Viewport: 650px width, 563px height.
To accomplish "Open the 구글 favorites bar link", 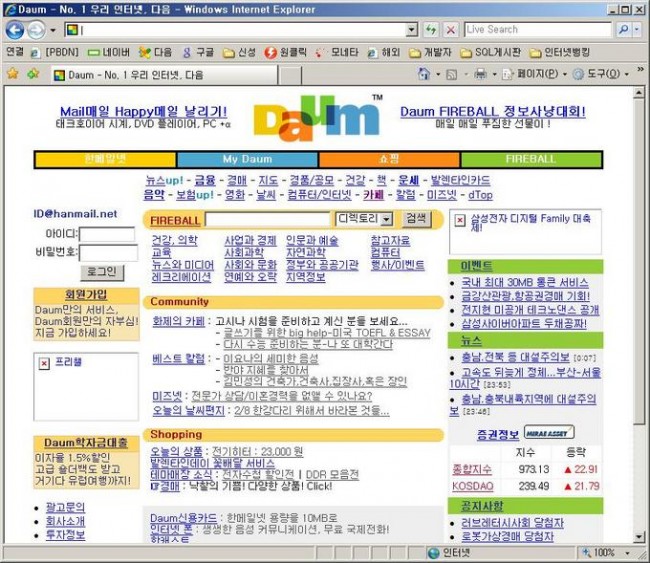I will (x=199, y=52).
